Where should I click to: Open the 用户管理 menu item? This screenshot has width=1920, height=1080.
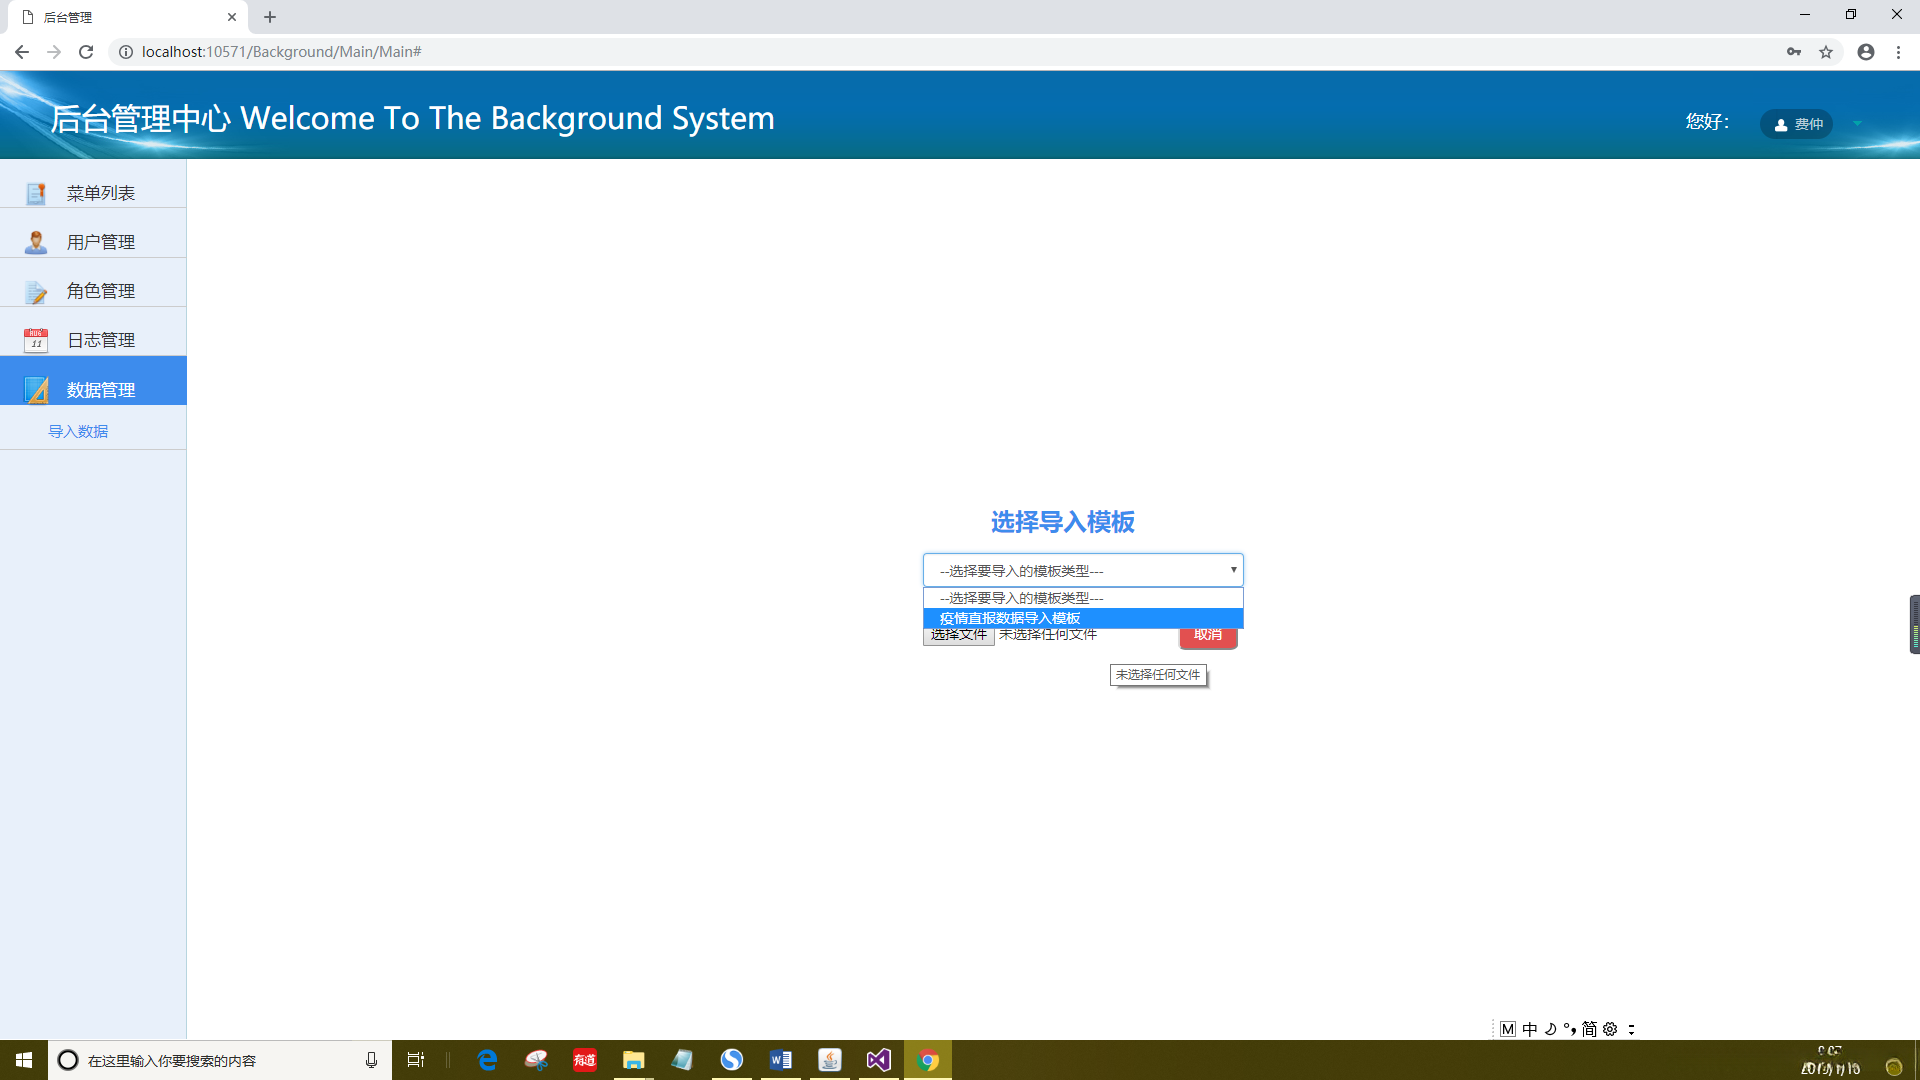(101, 242)
